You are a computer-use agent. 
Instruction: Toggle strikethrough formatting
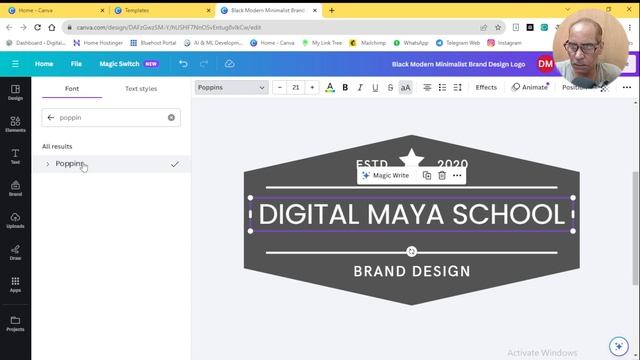[390, 87]
